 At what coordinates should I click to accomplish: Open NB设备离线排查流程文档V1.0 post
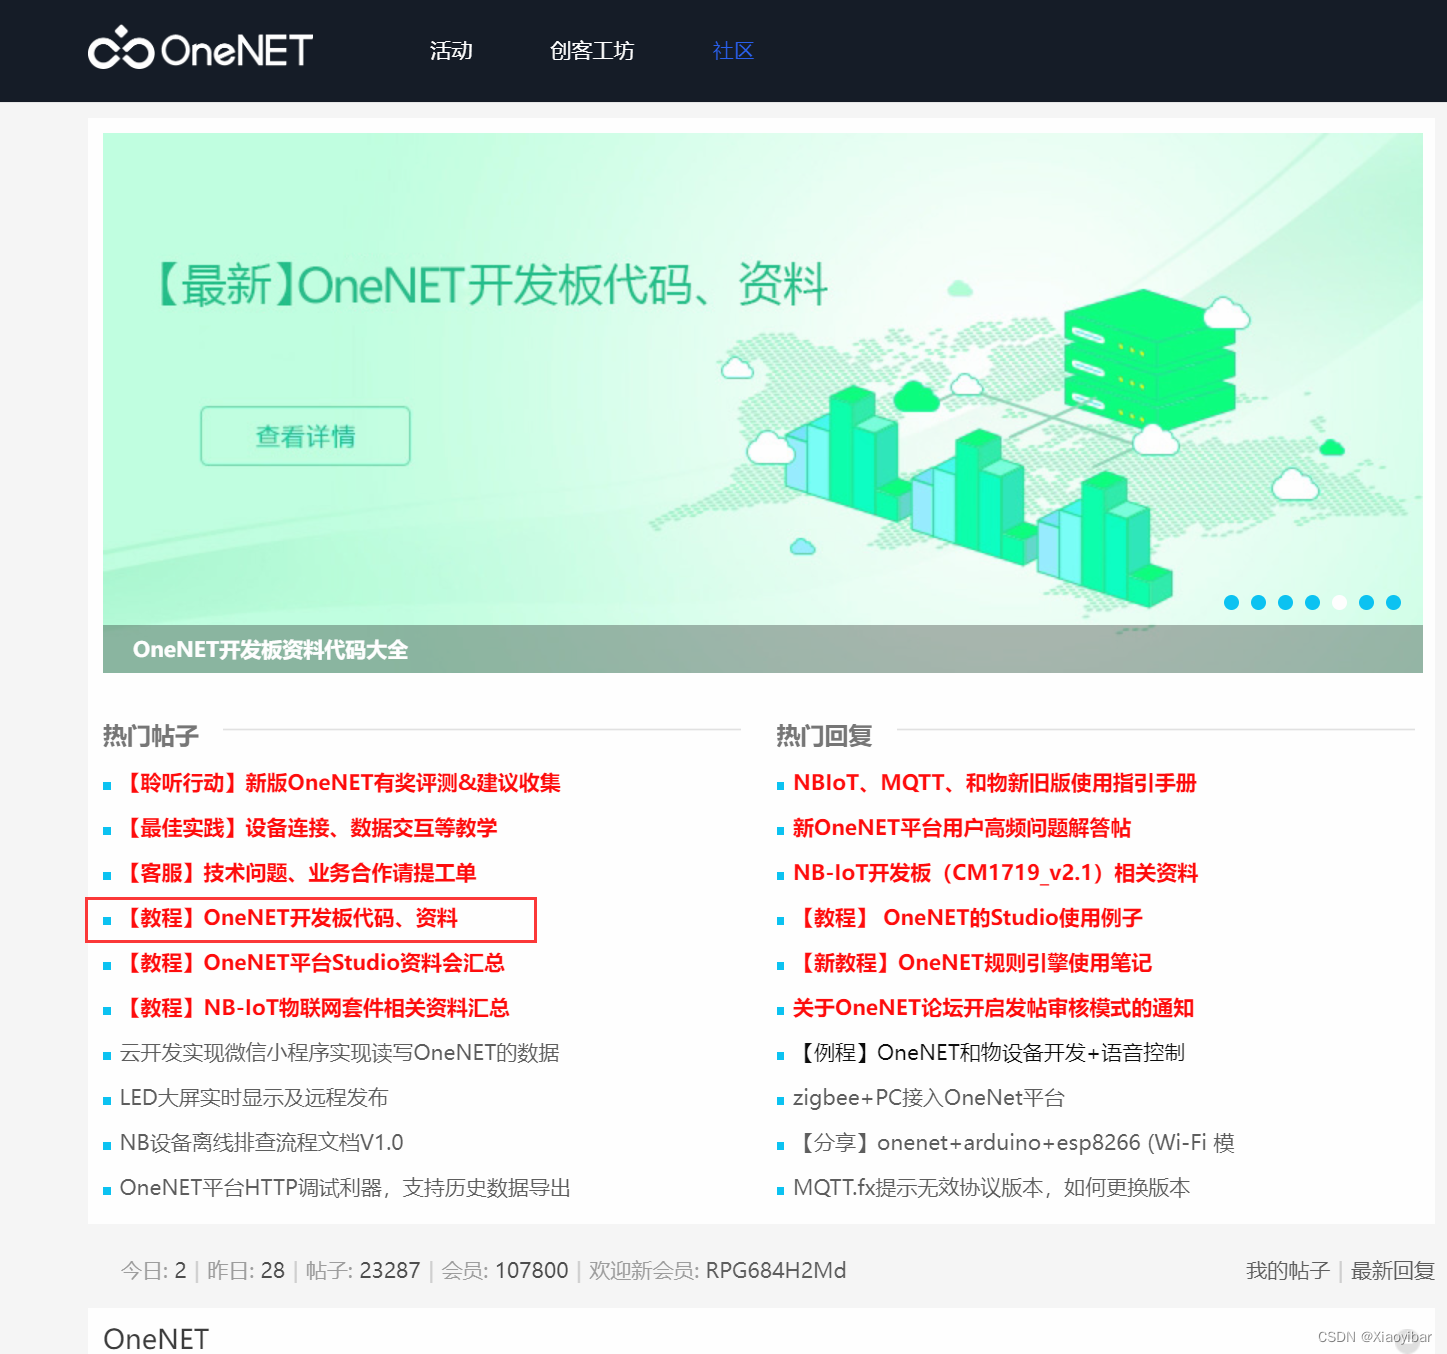point(262,1143)
